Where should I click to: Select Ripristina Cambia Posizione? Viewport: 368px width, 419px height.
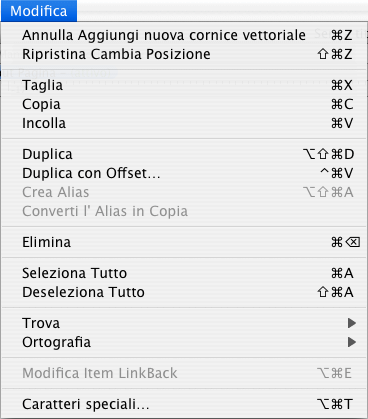point(184,54)
